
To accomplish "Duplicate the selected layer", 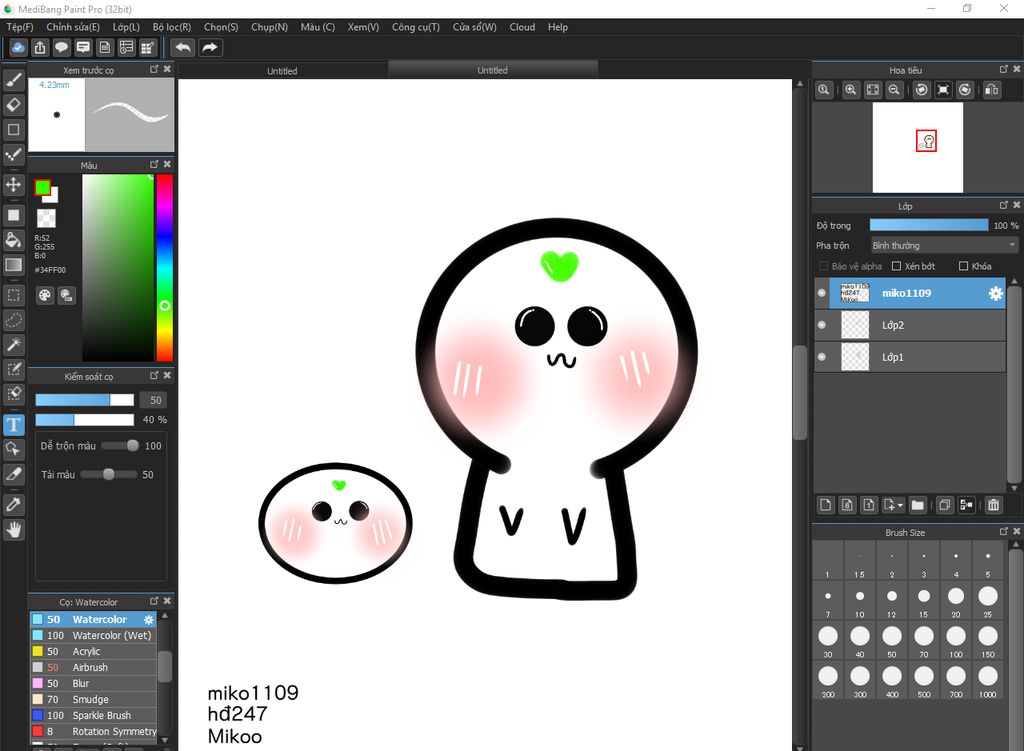I will 944,505.
